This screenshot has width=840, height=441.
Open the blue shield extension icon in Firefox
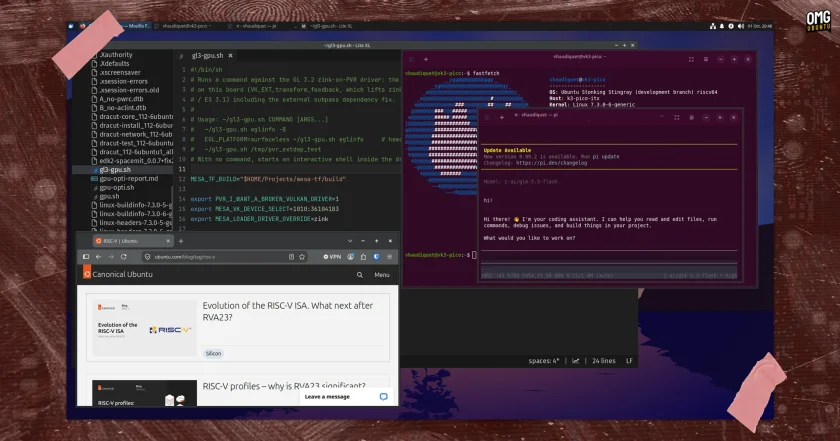point(376,257)
